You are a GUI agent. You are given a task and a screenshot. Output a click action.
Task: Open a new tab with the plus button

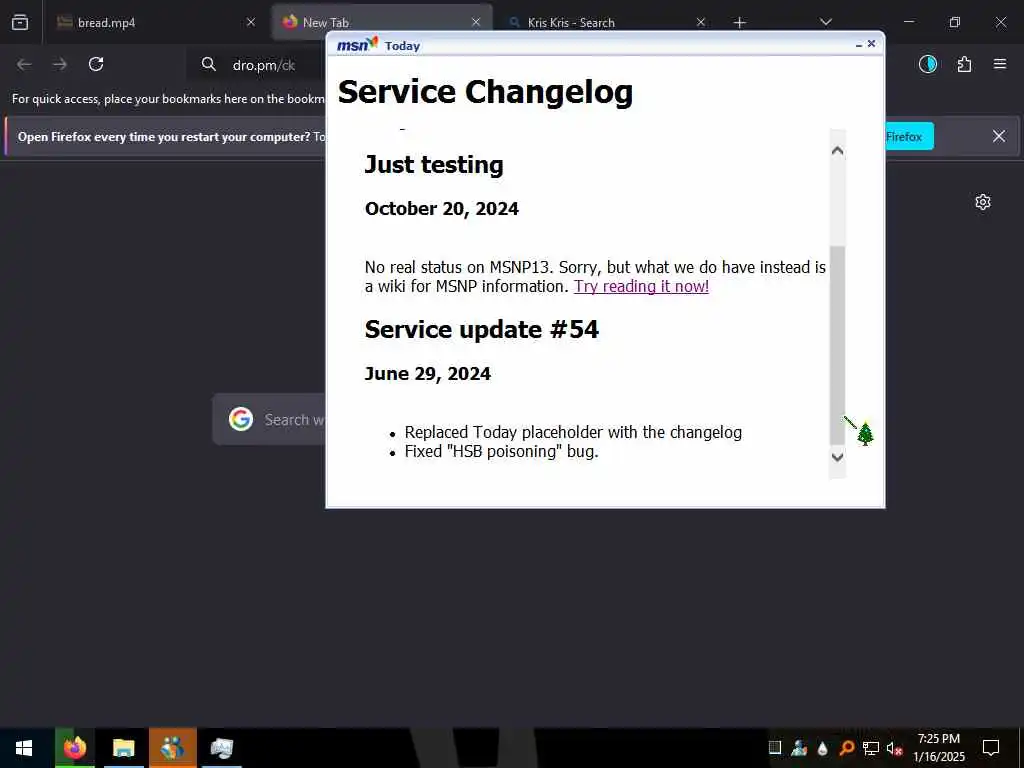pyautogui.click(x=739, y=23)
